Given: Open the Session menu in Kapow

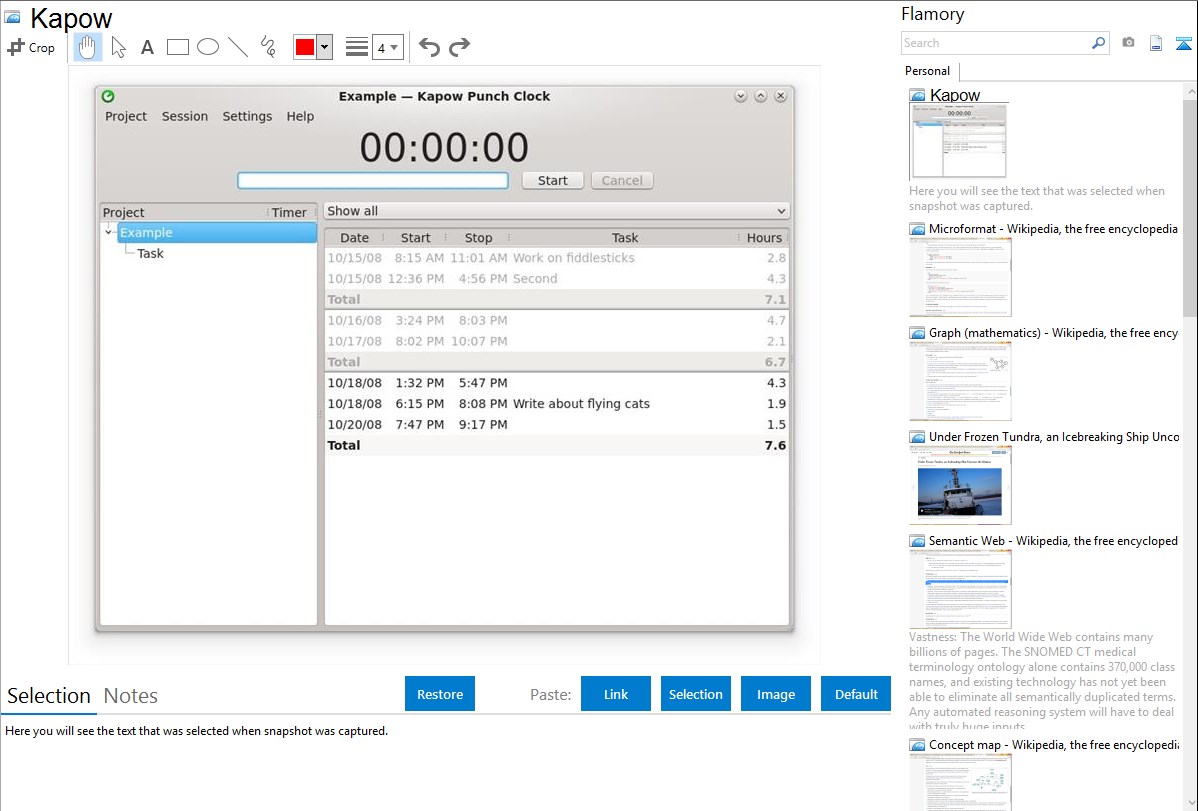Looking at the screenshot, I should pos(185,116).
